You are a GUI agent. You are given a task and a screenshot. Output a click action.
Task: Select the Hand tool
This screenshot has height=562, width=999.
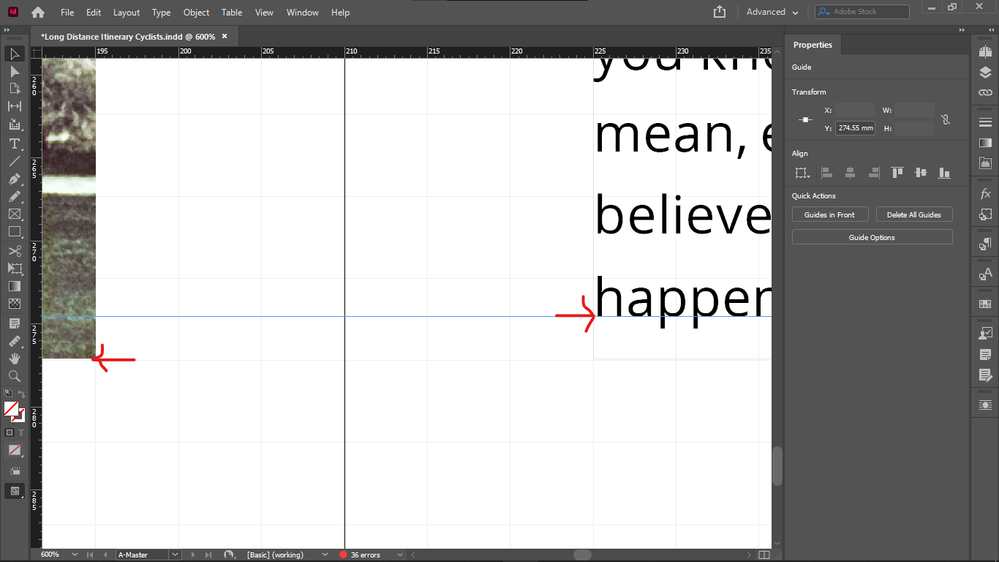pyautogui.click(x=15, y=358)
